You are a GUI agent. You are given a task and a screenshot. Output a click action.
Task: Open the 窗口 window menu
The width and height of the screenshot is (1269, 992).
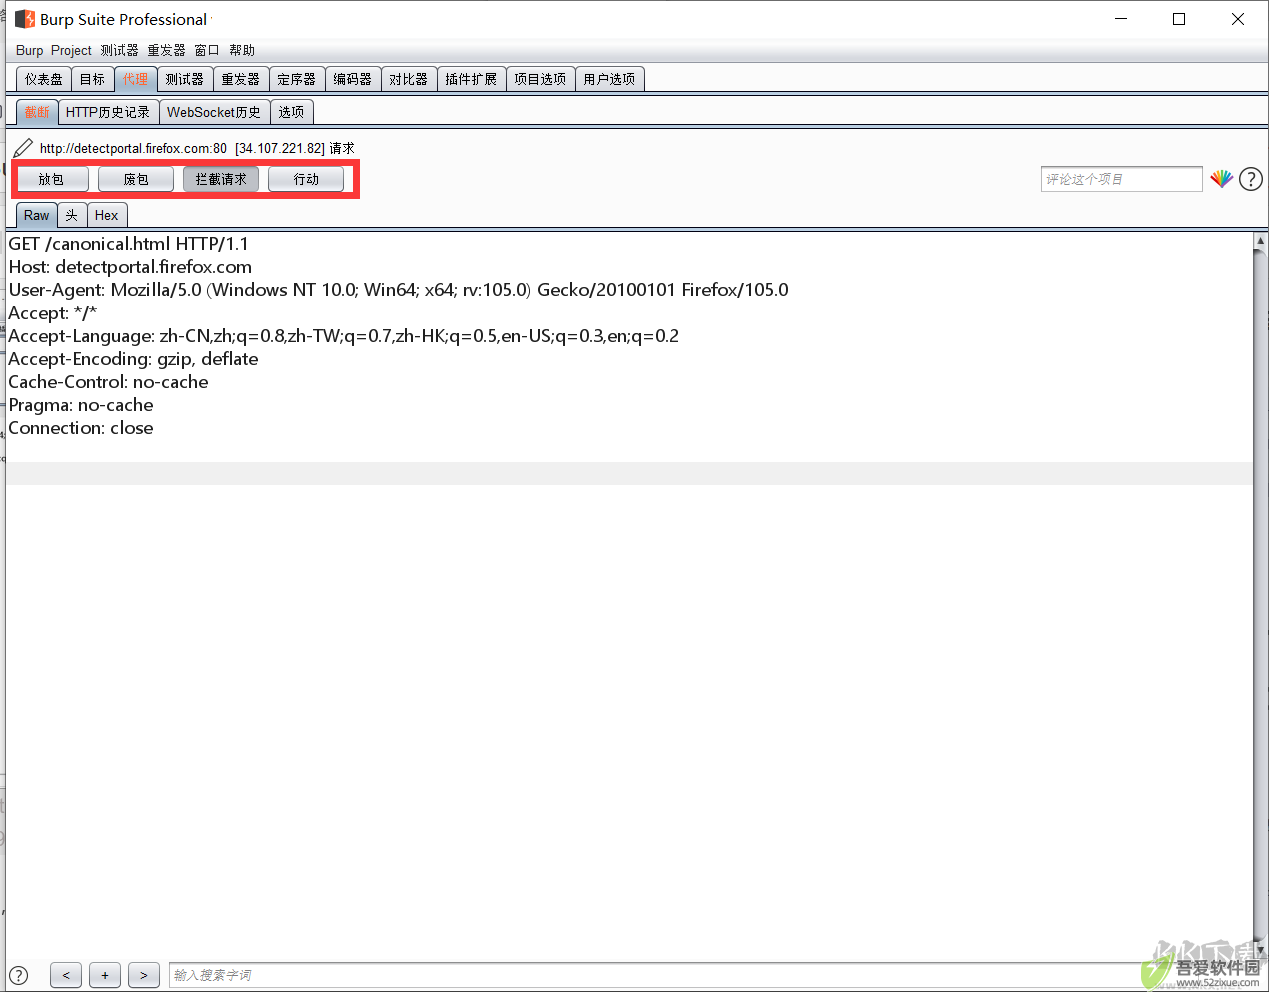point(207,50)
